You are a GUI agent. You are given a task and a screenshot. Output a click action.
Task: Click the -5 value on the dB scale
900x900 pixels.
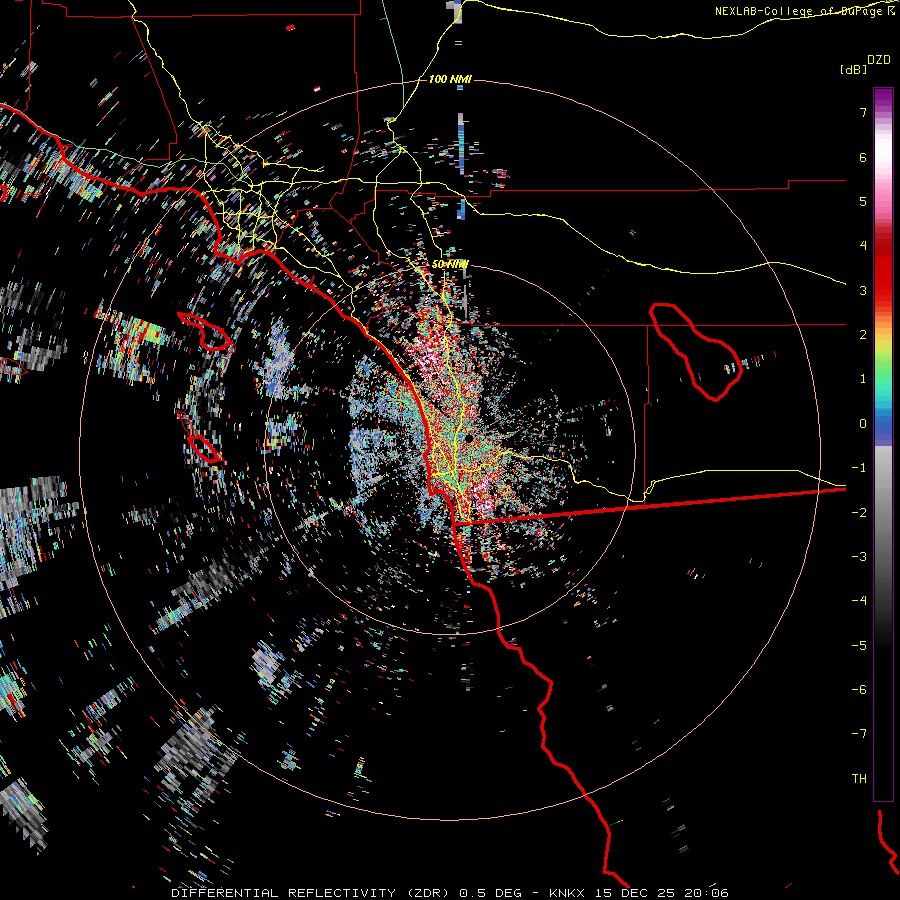coord(859,646)
